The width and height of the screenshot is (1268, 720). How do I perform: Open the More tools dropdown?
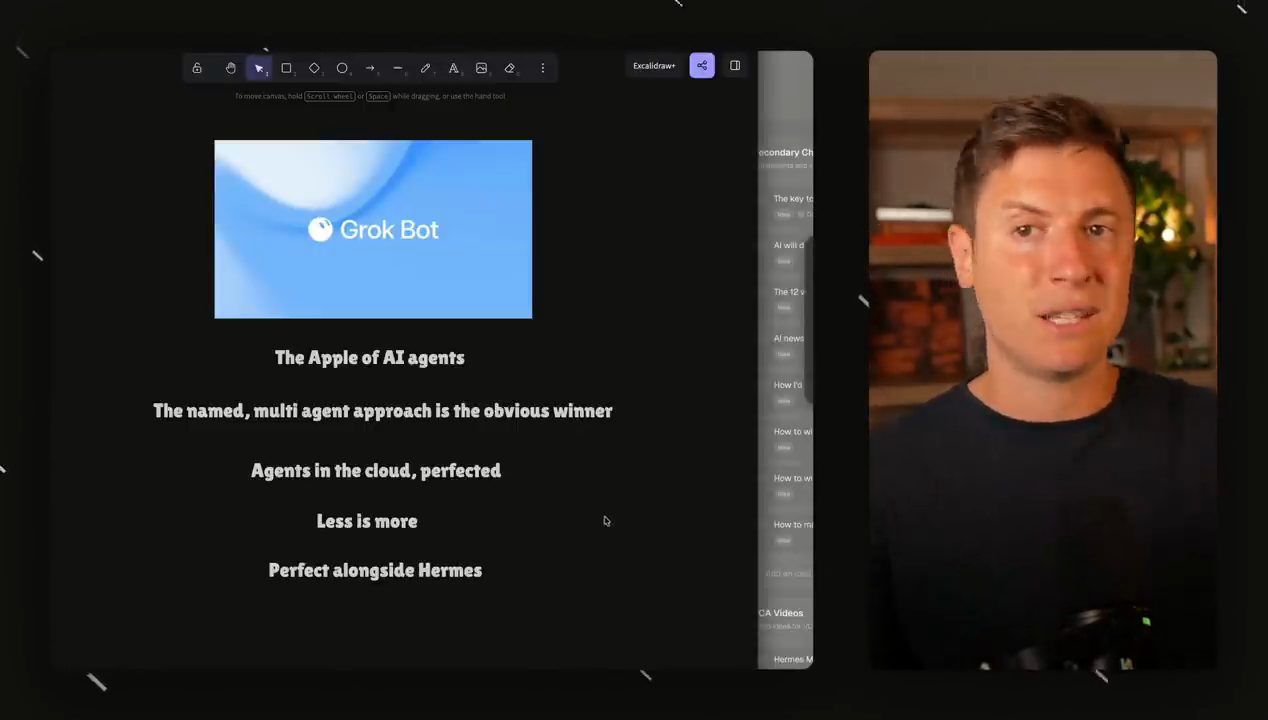543,68
